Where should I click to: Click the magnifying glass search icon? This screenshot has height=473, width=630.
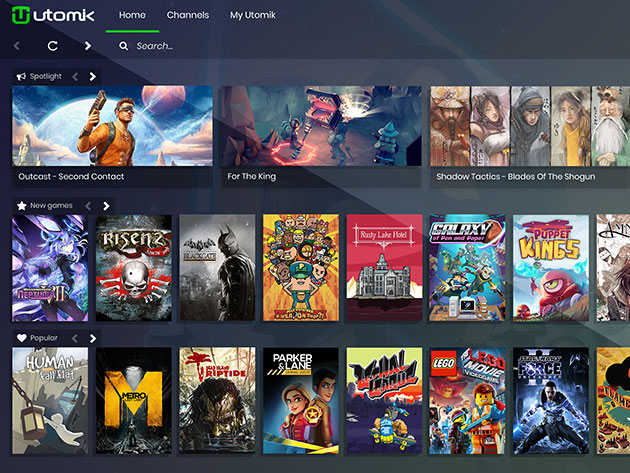point(123,46)
